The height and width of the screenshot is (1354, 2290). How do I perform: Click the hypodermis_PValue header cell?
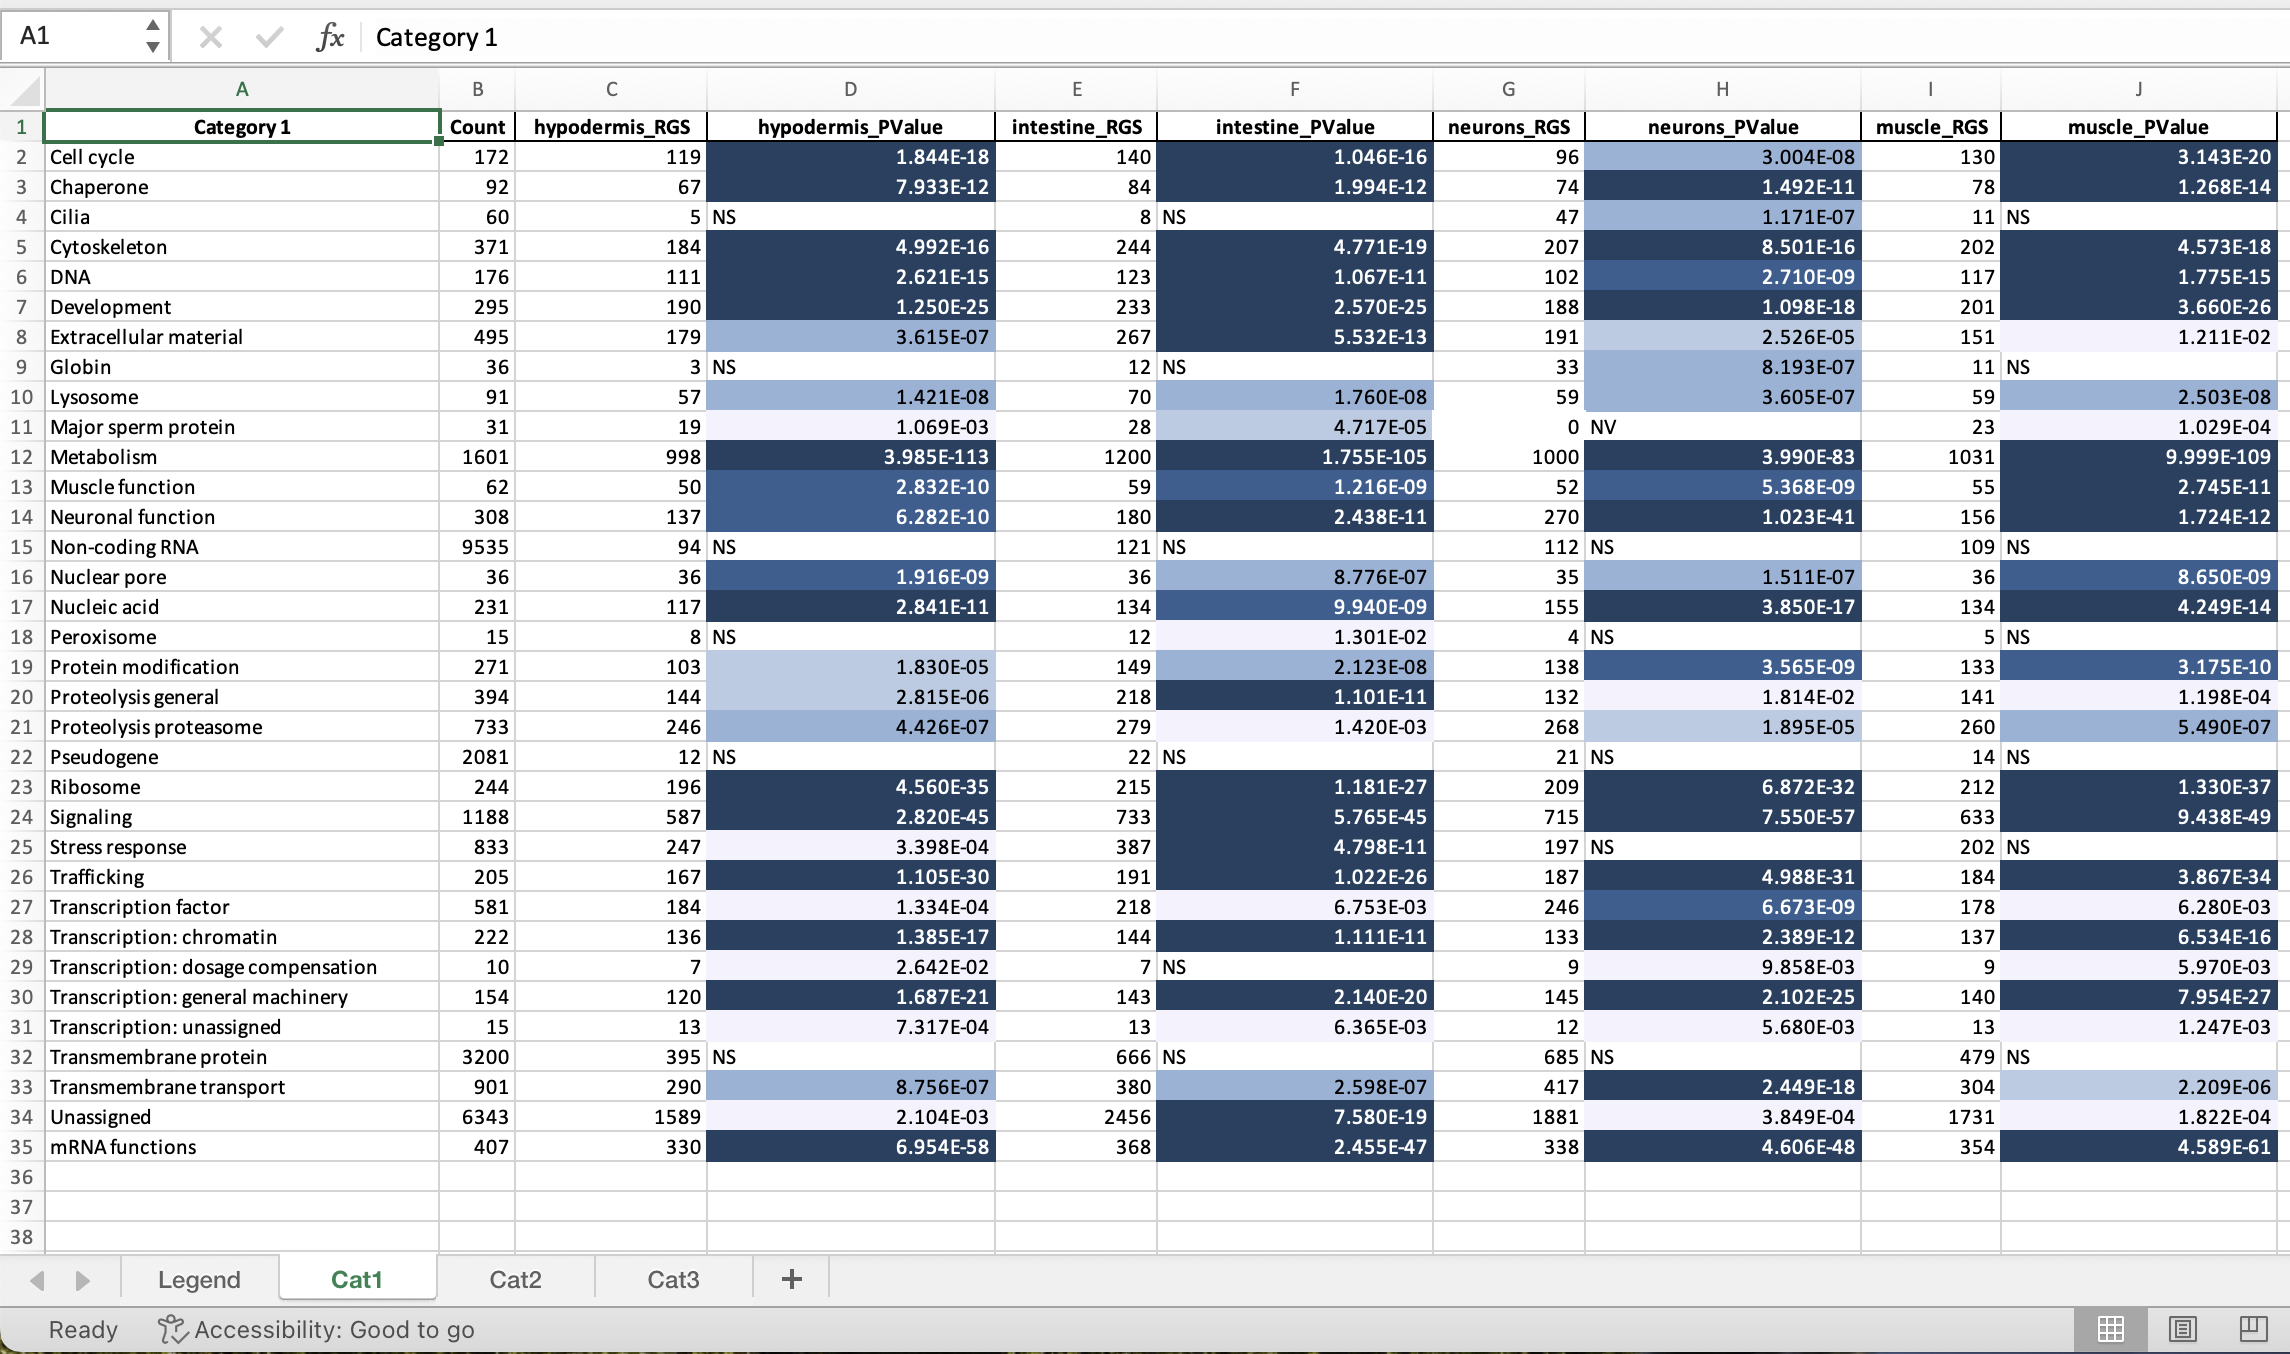tap(850, 127)
